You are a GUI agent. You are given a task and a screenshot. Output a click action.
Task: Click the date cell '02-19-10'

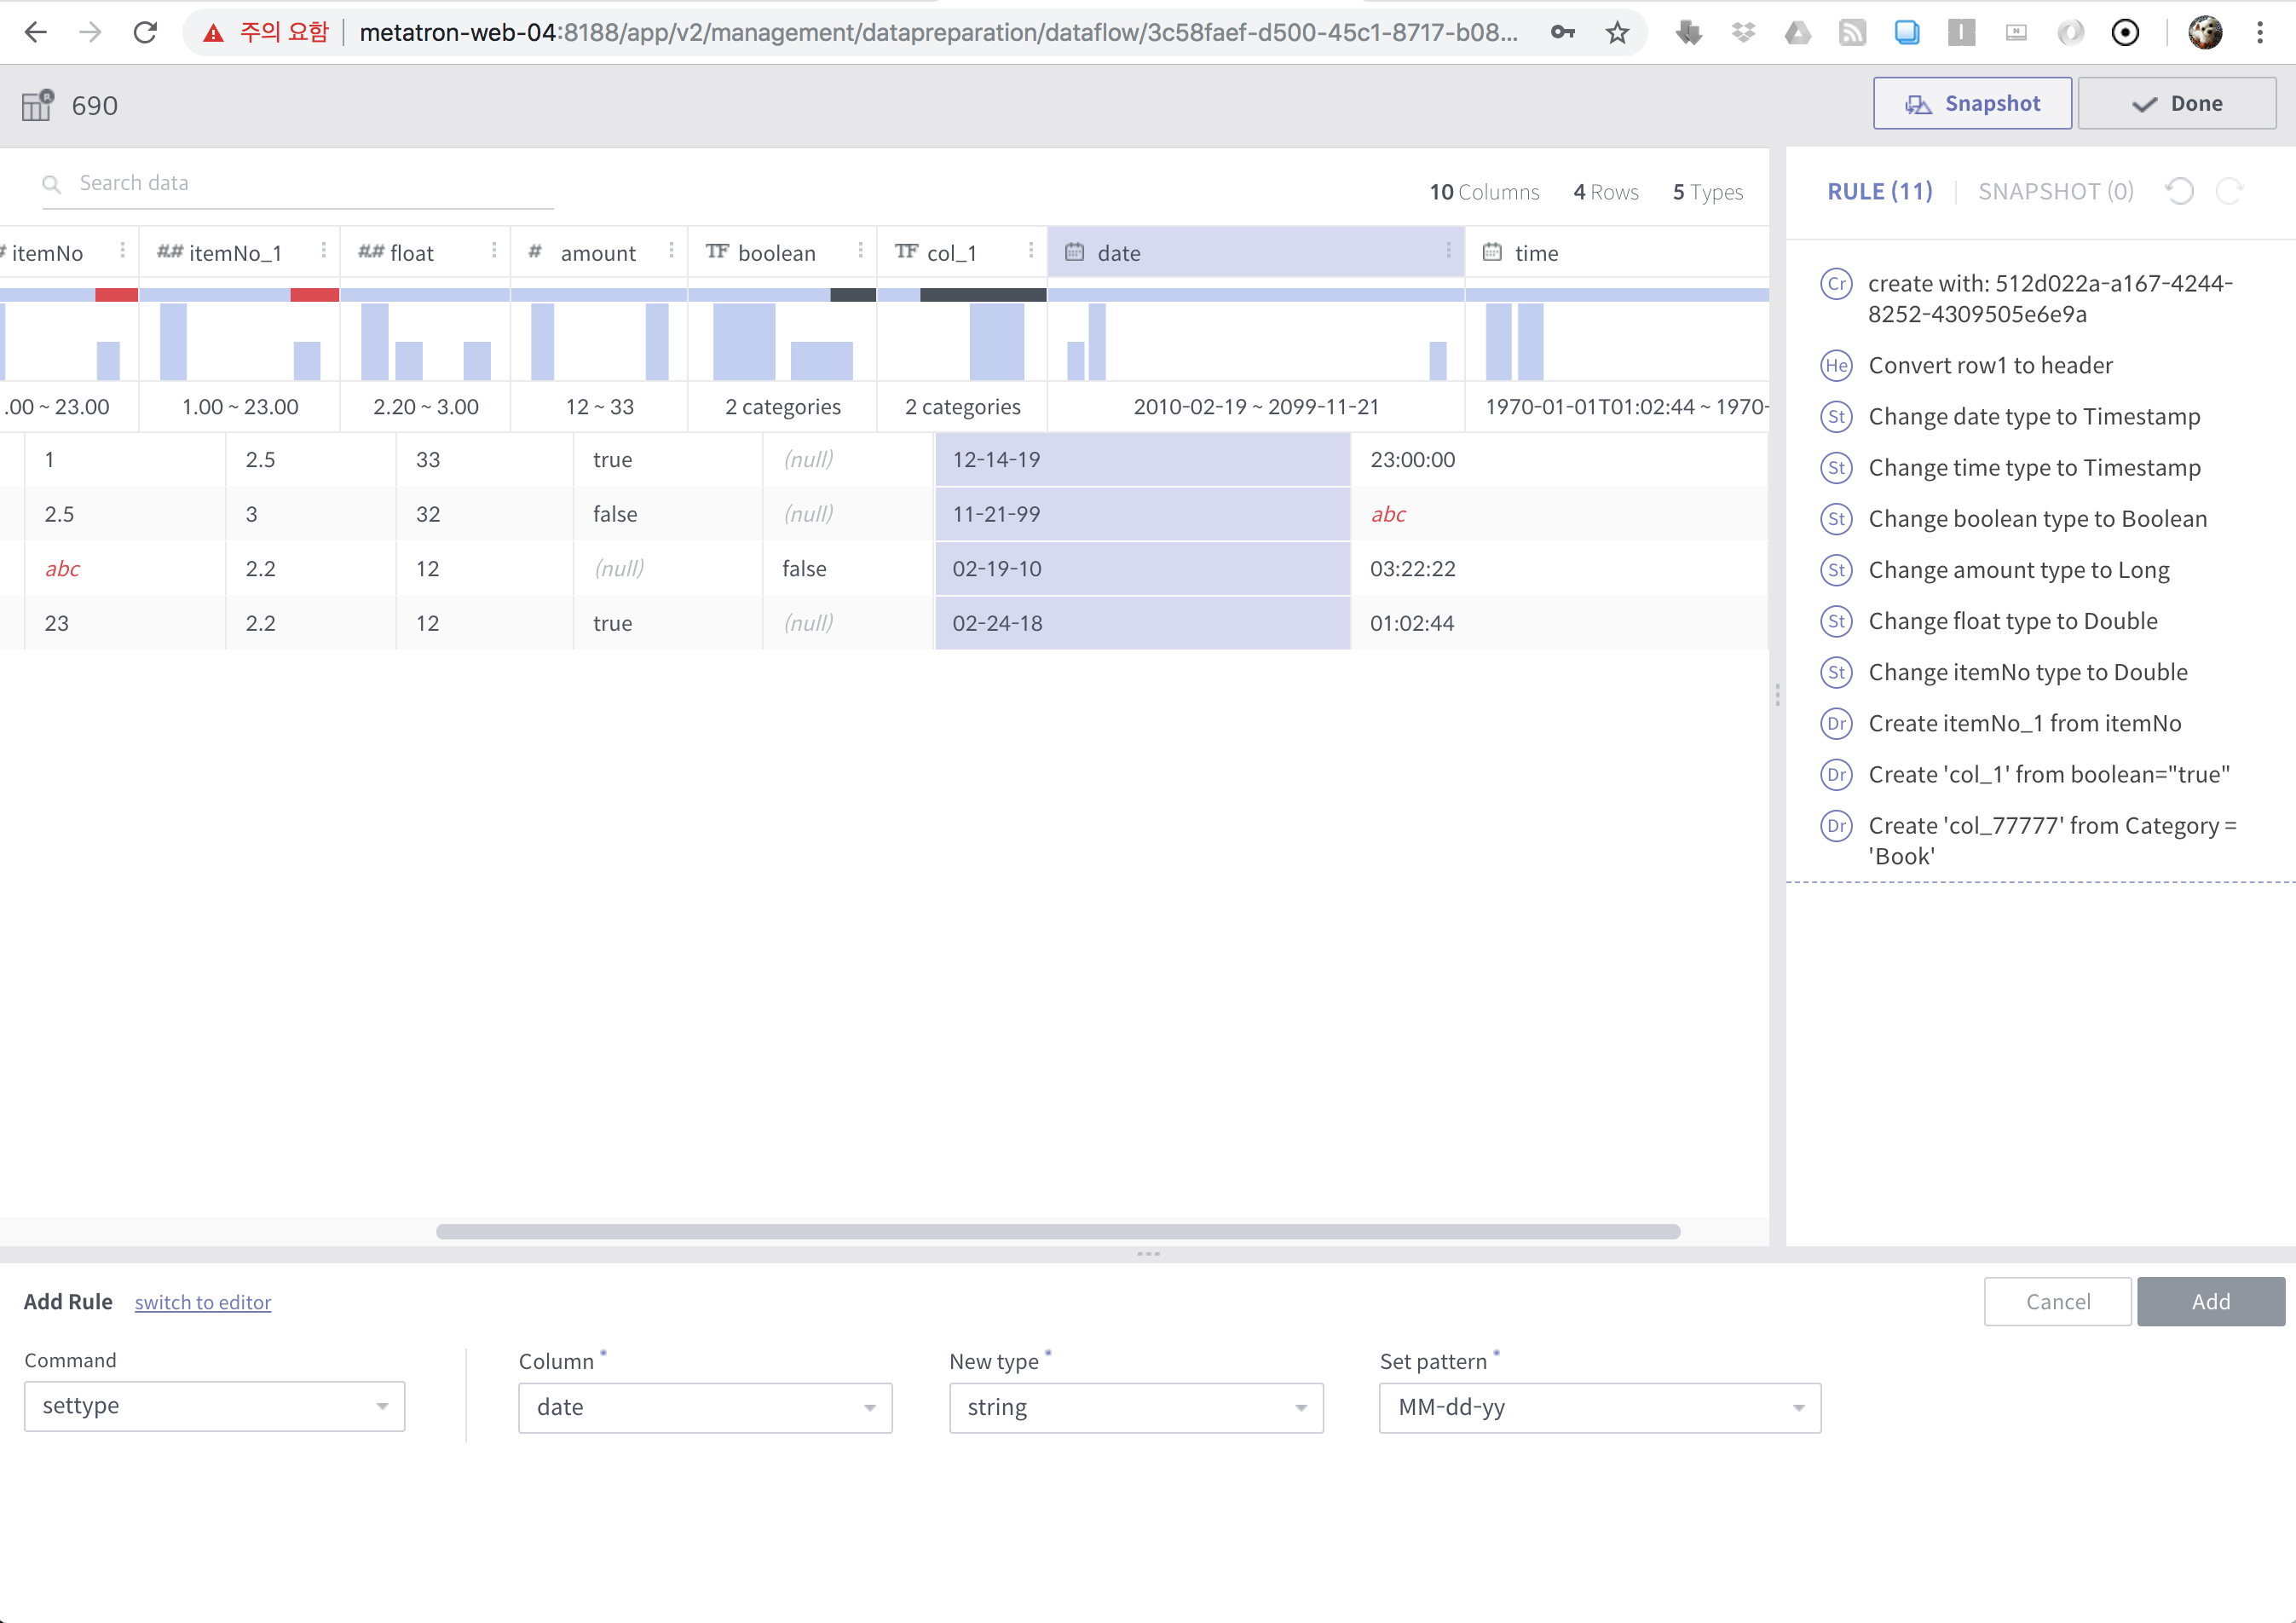coord(1143,569)
